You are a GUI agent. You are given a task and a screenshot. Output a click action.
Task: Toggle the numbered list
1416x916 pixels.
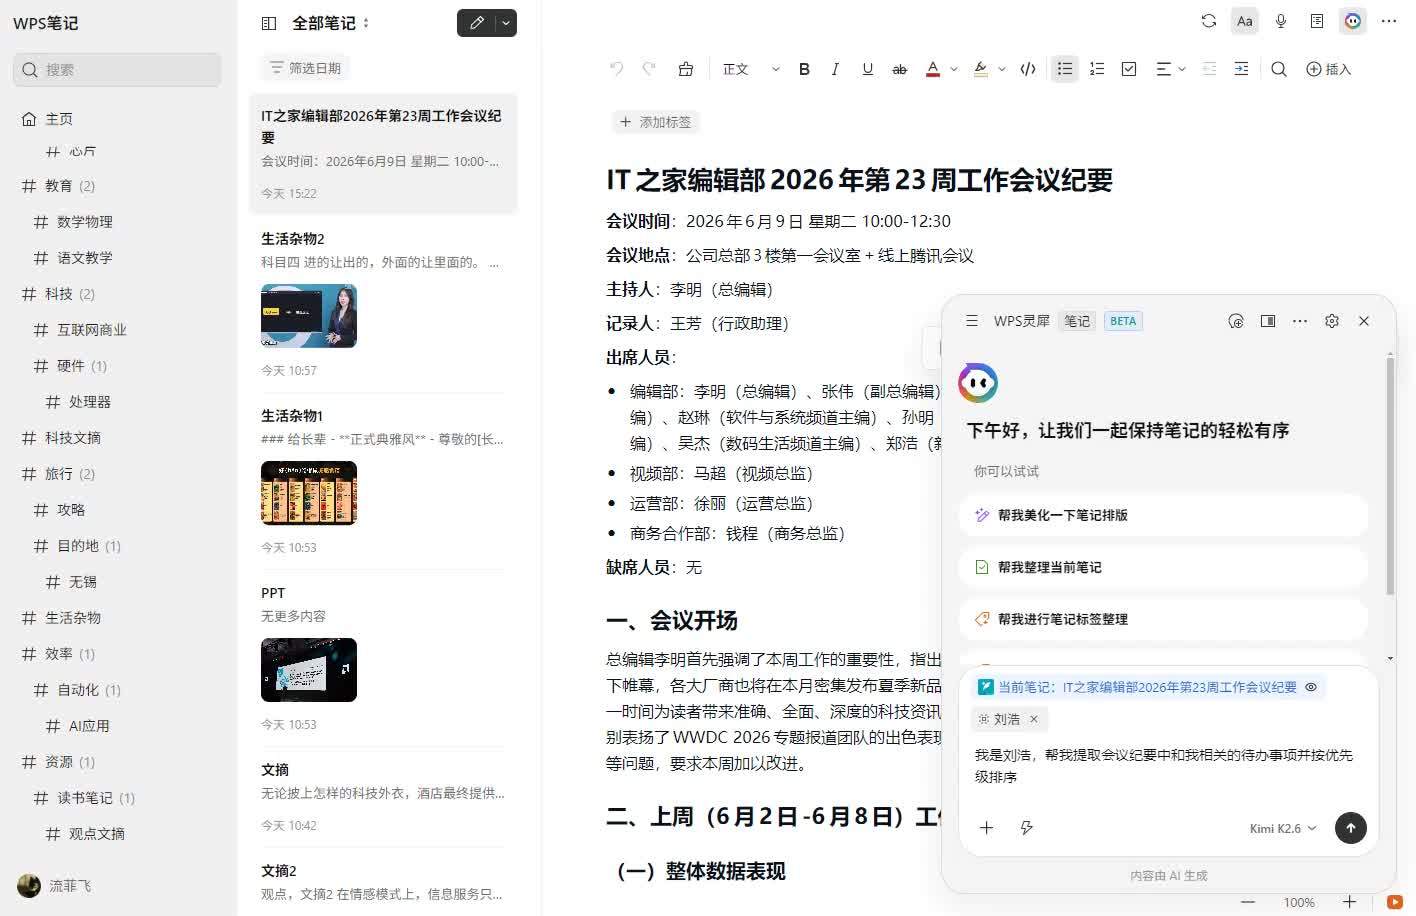pyautogui.click(x=1097, y=69)
